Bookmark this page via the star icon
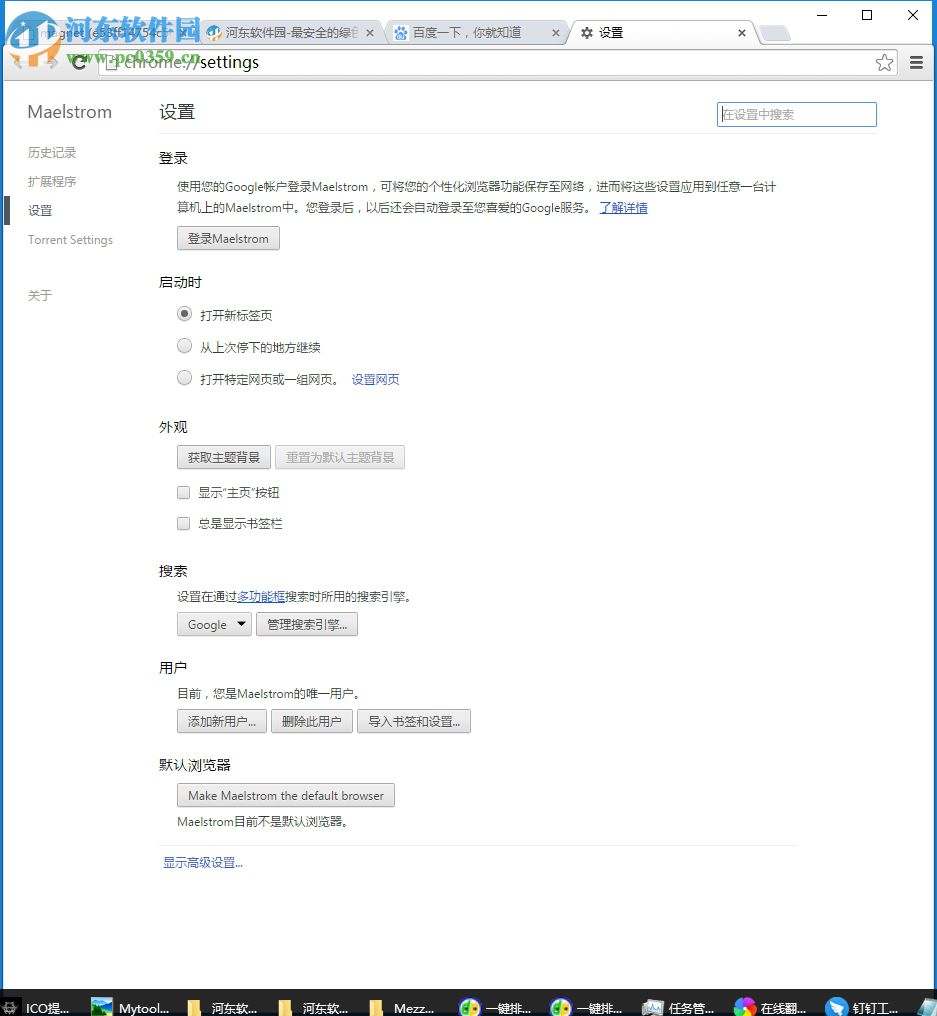Viewport: 937px width, 1016px height. pyautogui.click(x=884, y=62)
